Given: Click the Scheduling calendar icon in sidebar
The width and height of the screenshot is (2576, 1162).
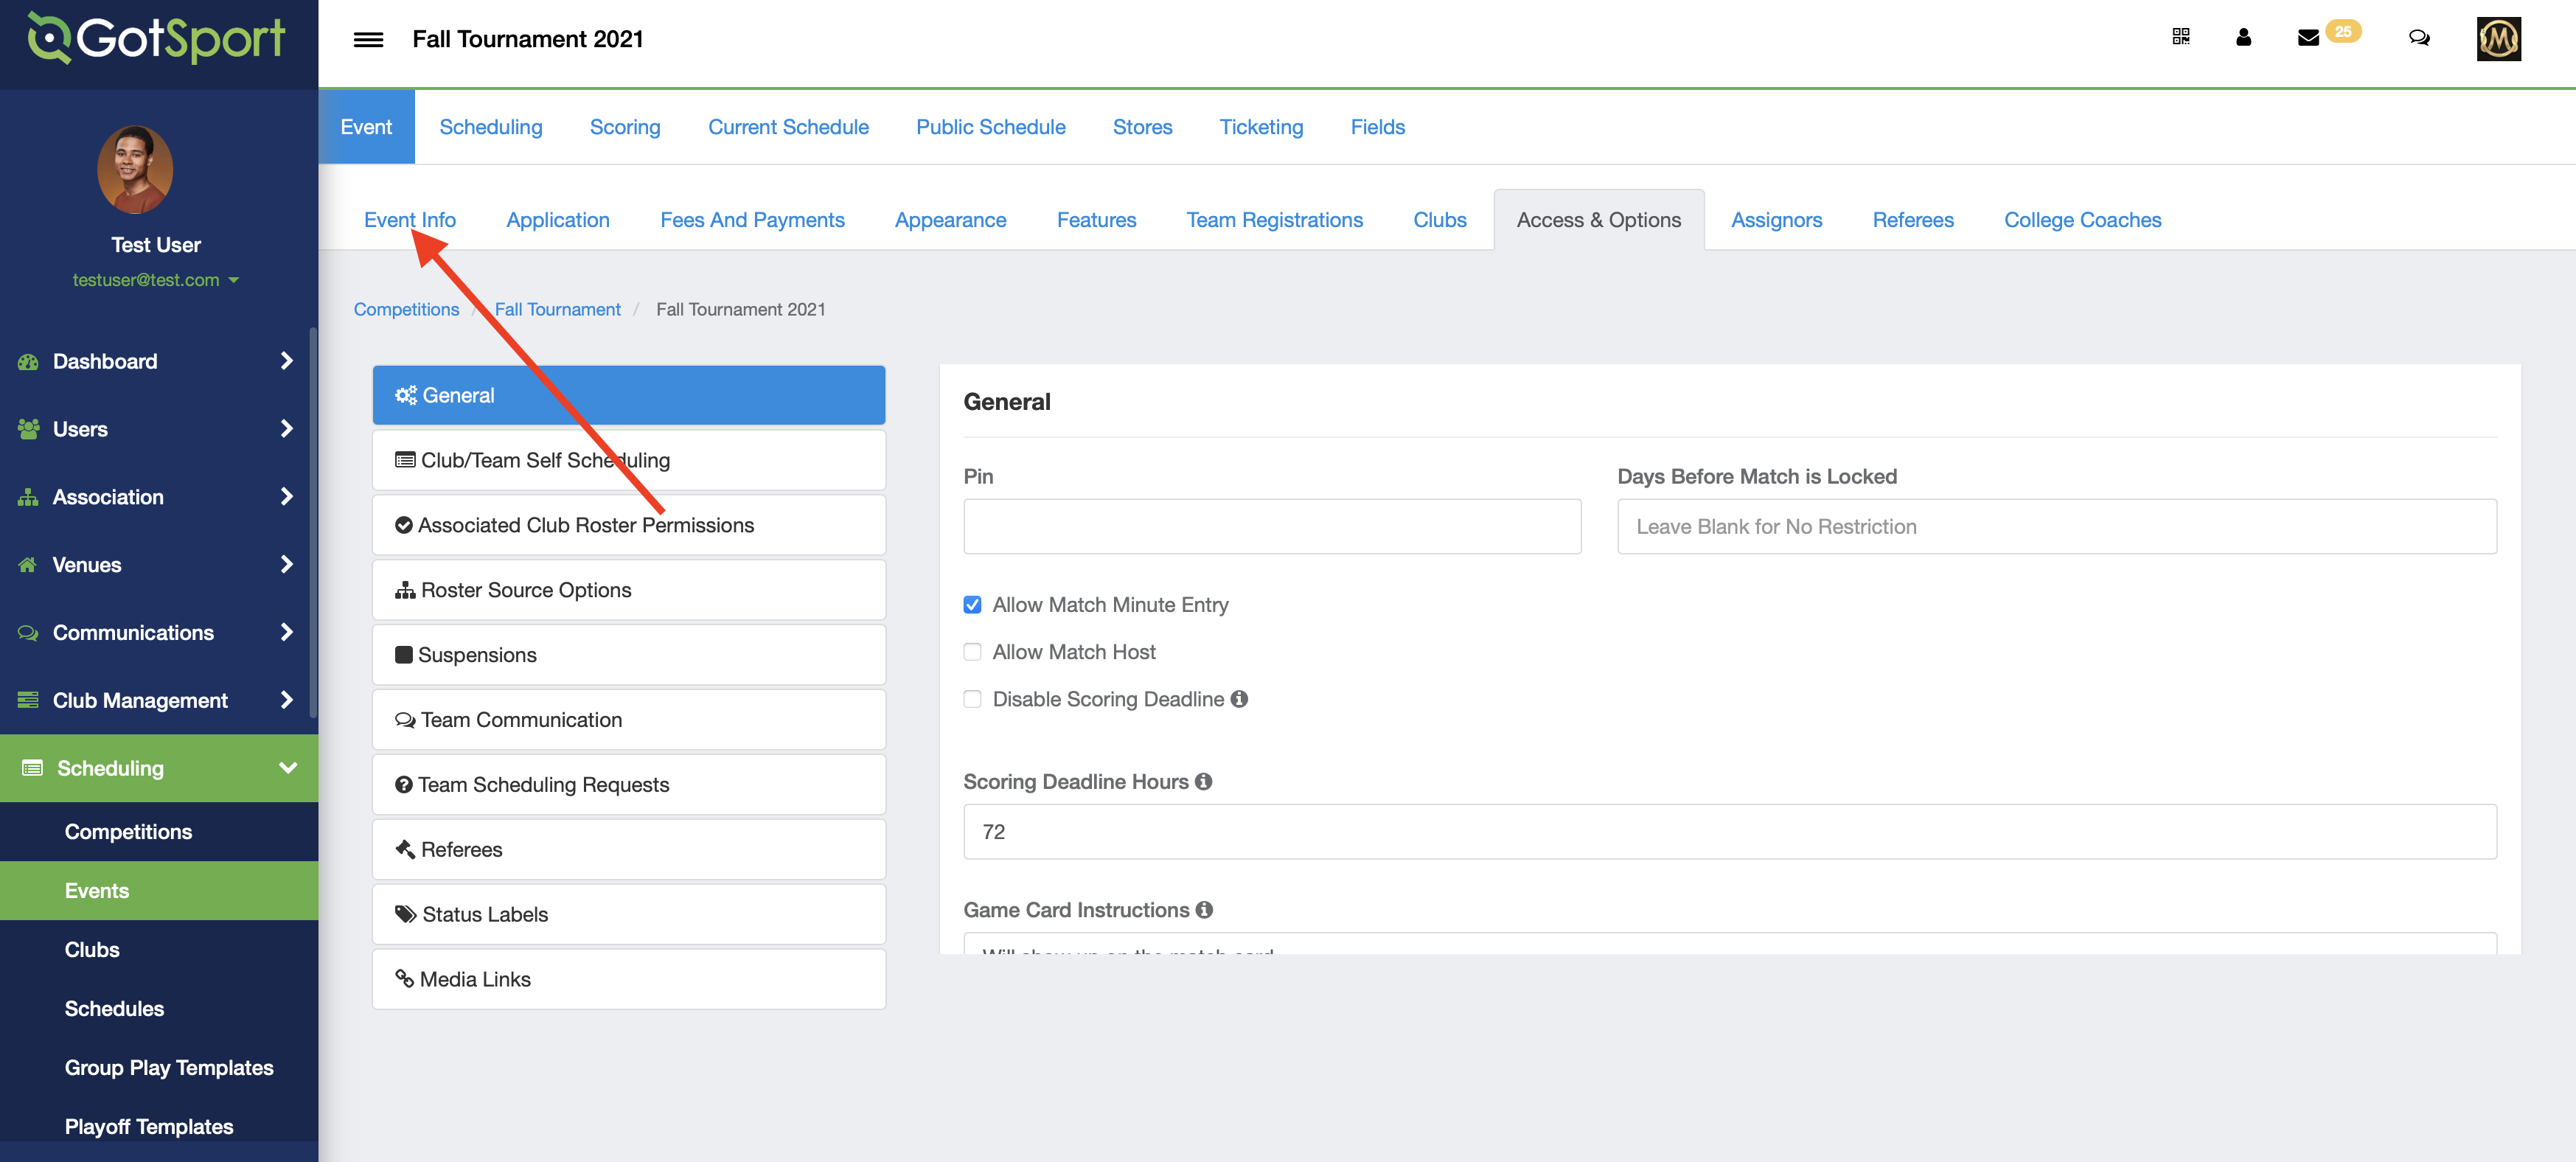Looking at the screenshot, I should click(x=32, y=768).
